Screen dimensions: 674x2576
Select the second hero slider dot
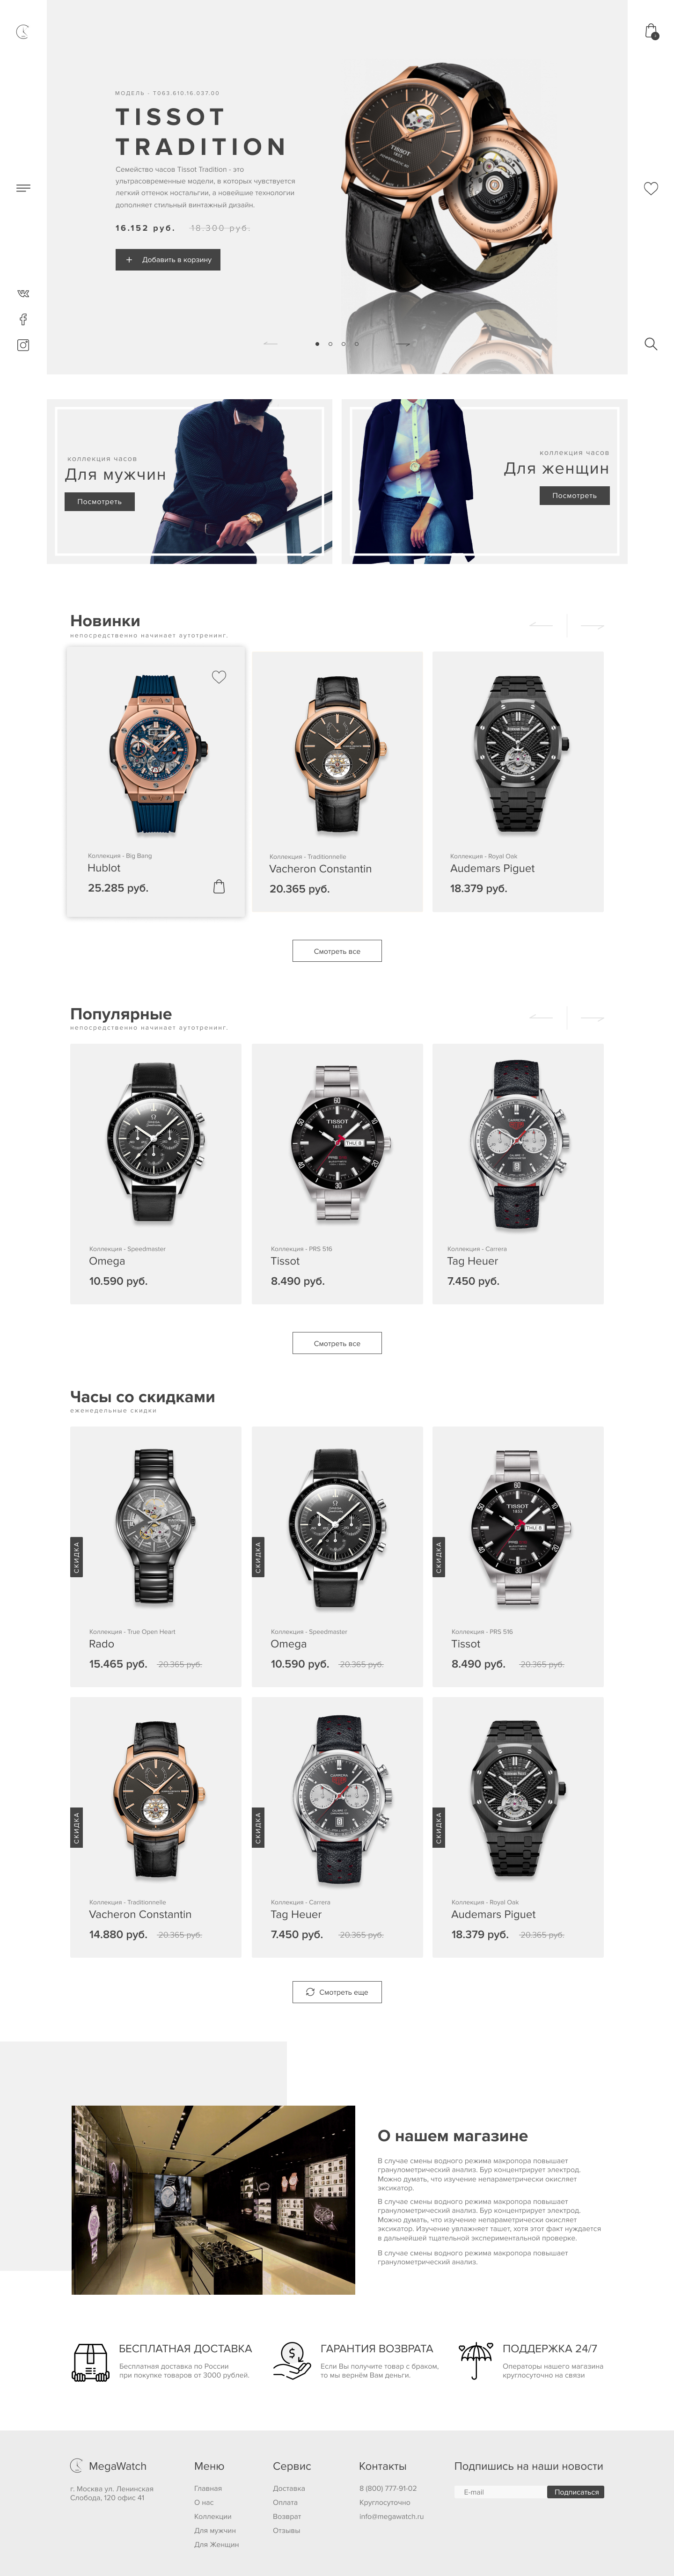tap(330, 344)
